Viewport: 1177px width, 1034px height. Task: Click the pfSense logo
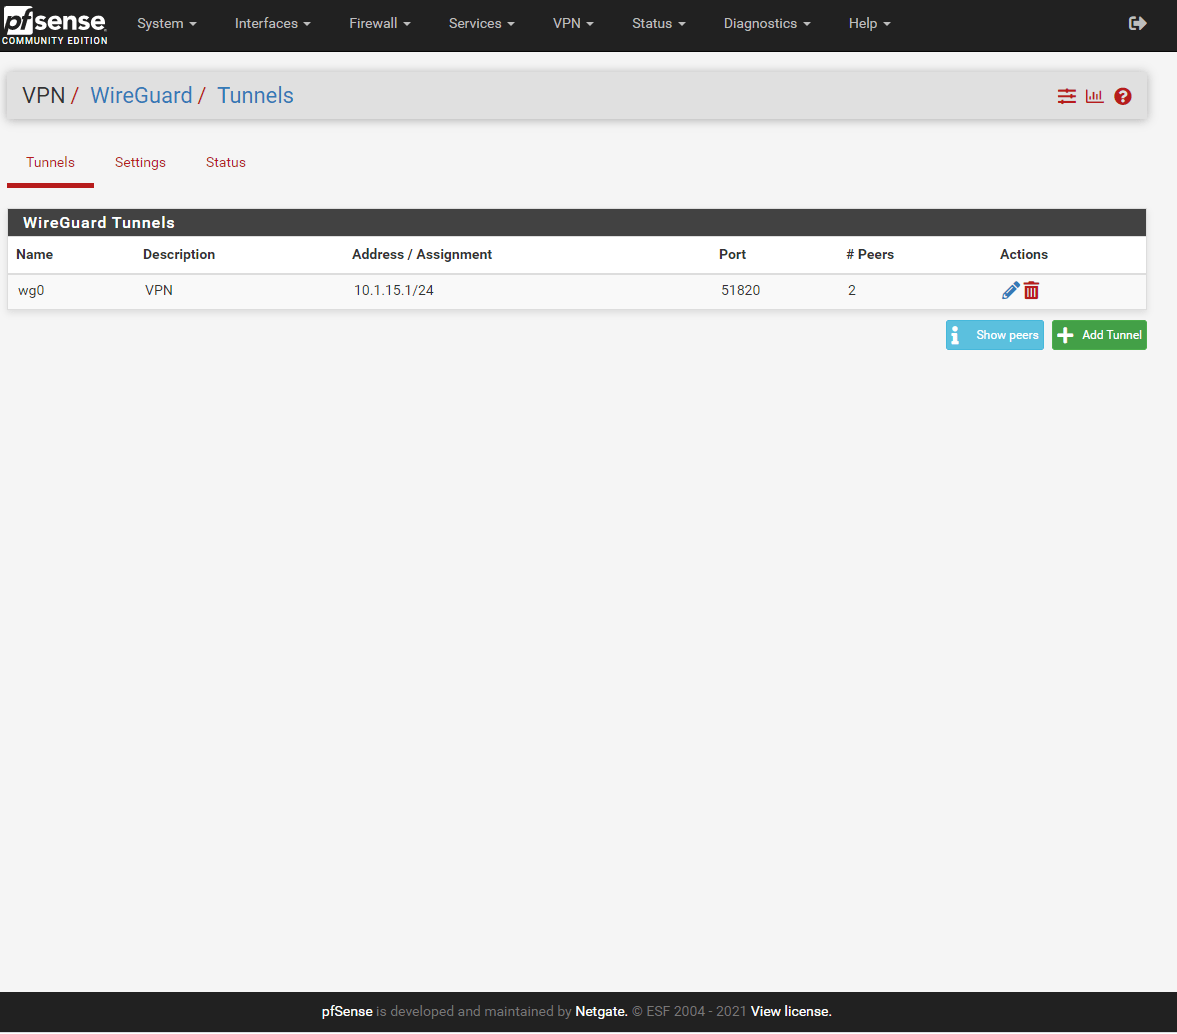[x=55, y=24]
